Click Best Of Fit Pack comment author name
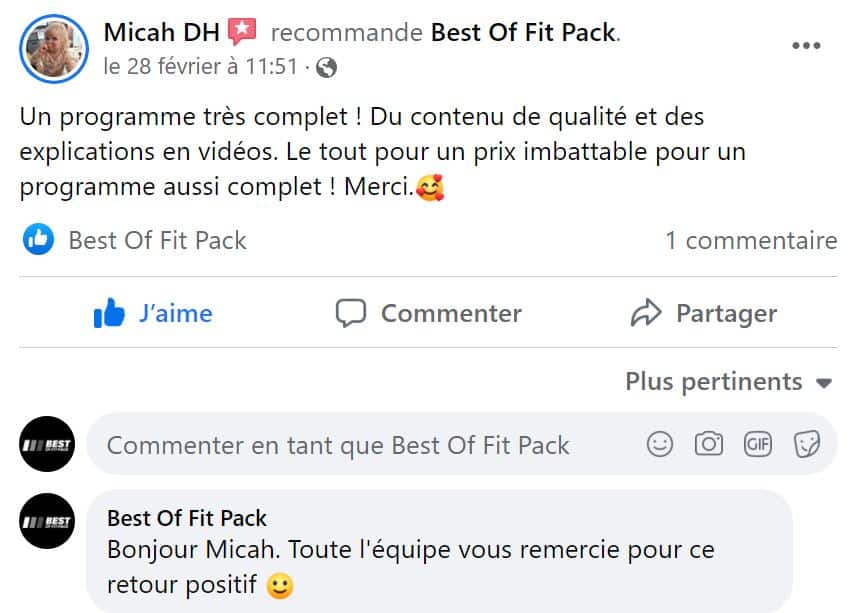 (x=187, y=518)
